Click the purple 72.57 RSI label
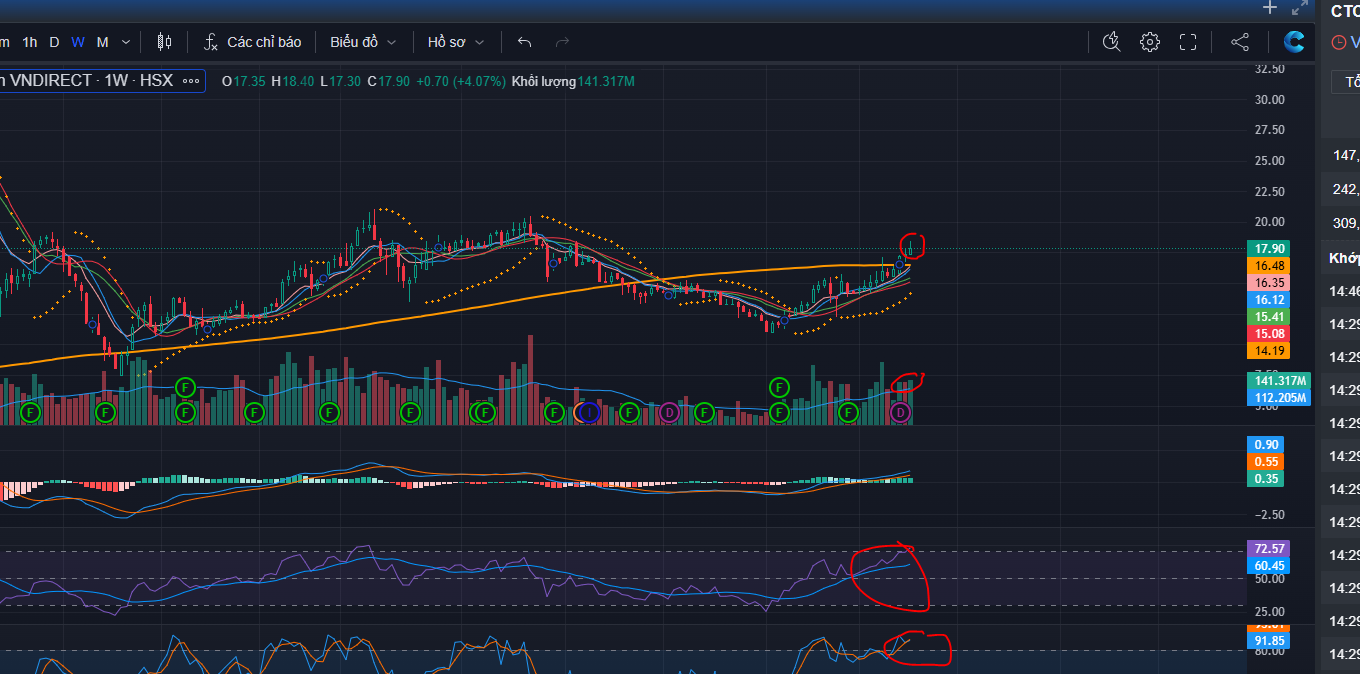 1268,549
